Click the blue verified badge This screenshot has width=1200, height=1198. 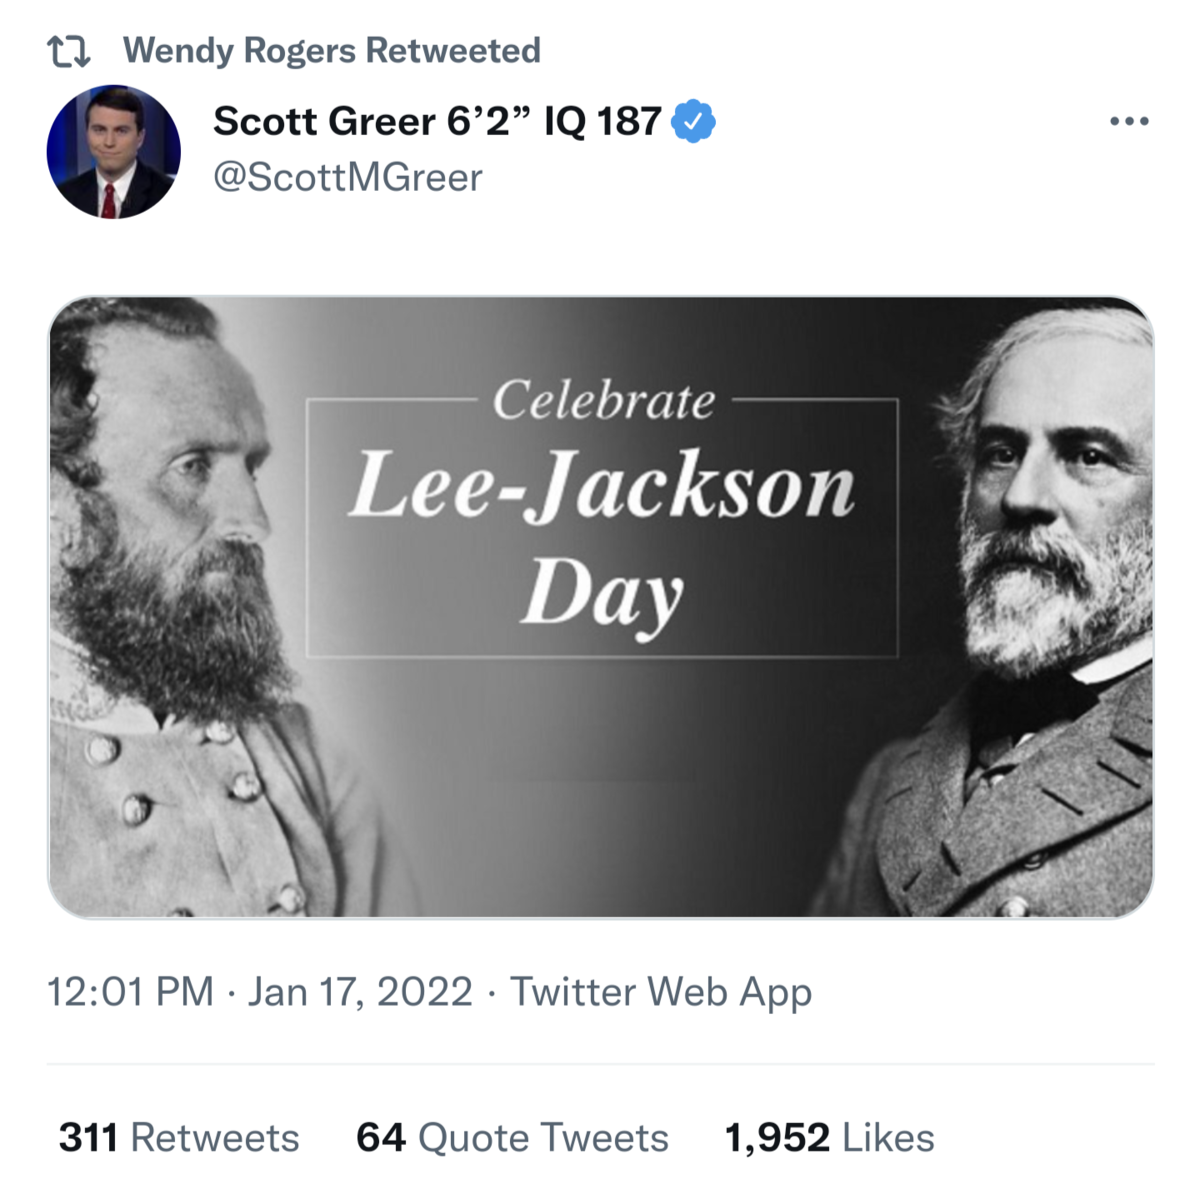tap(693, 122)
